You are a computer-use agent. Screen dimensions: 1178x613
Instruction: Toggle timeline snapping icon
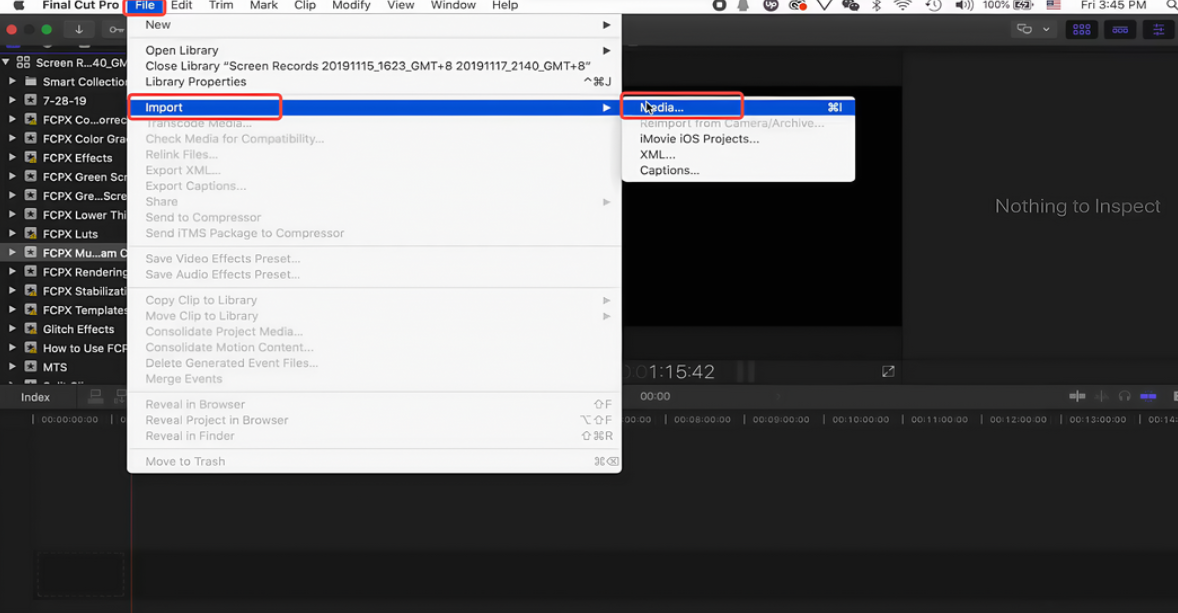1077,396
